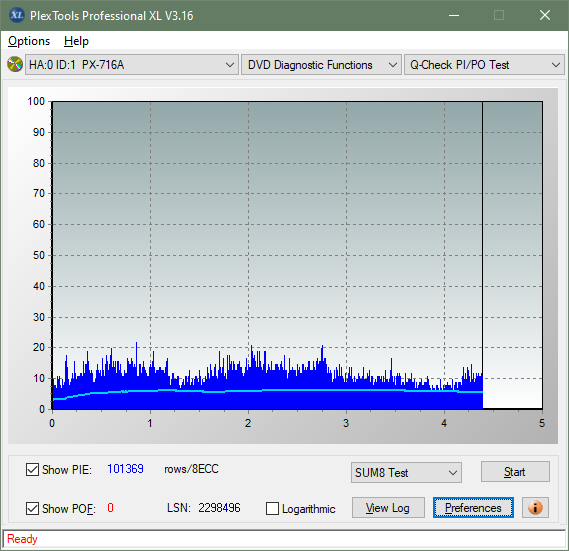Open the Preferences button
Screen dimensions: 569x551
(473, 507)
